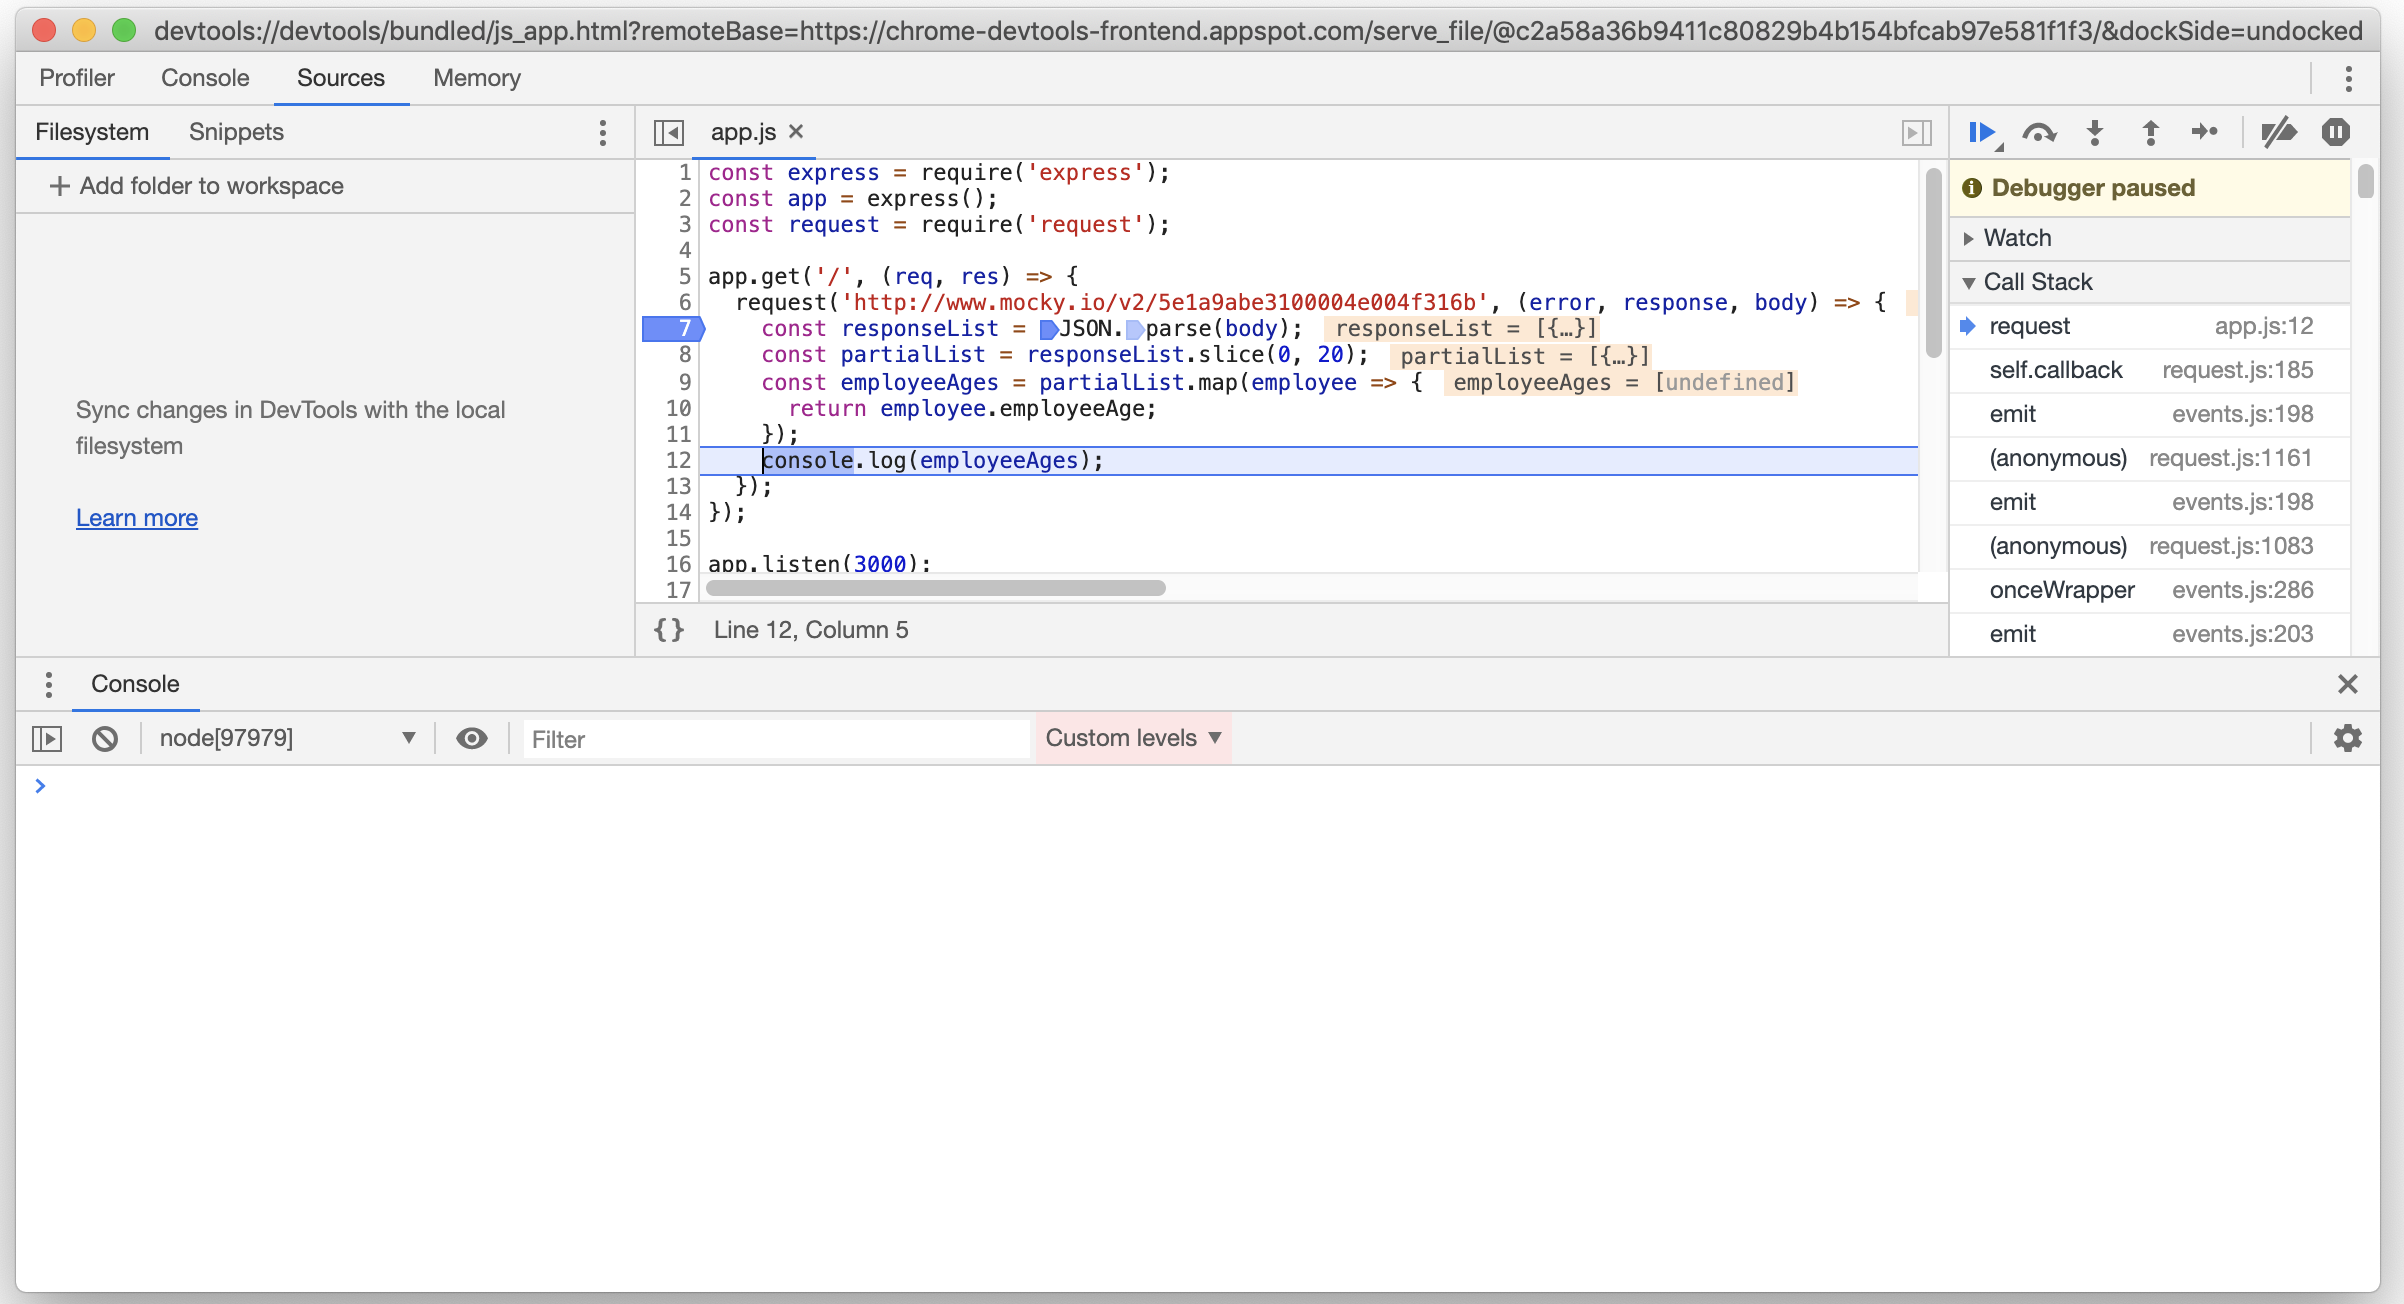Open console settings via gear icon
Screen dimensions: 2404x1304
pyautogui.click(x=2348, y=739)
